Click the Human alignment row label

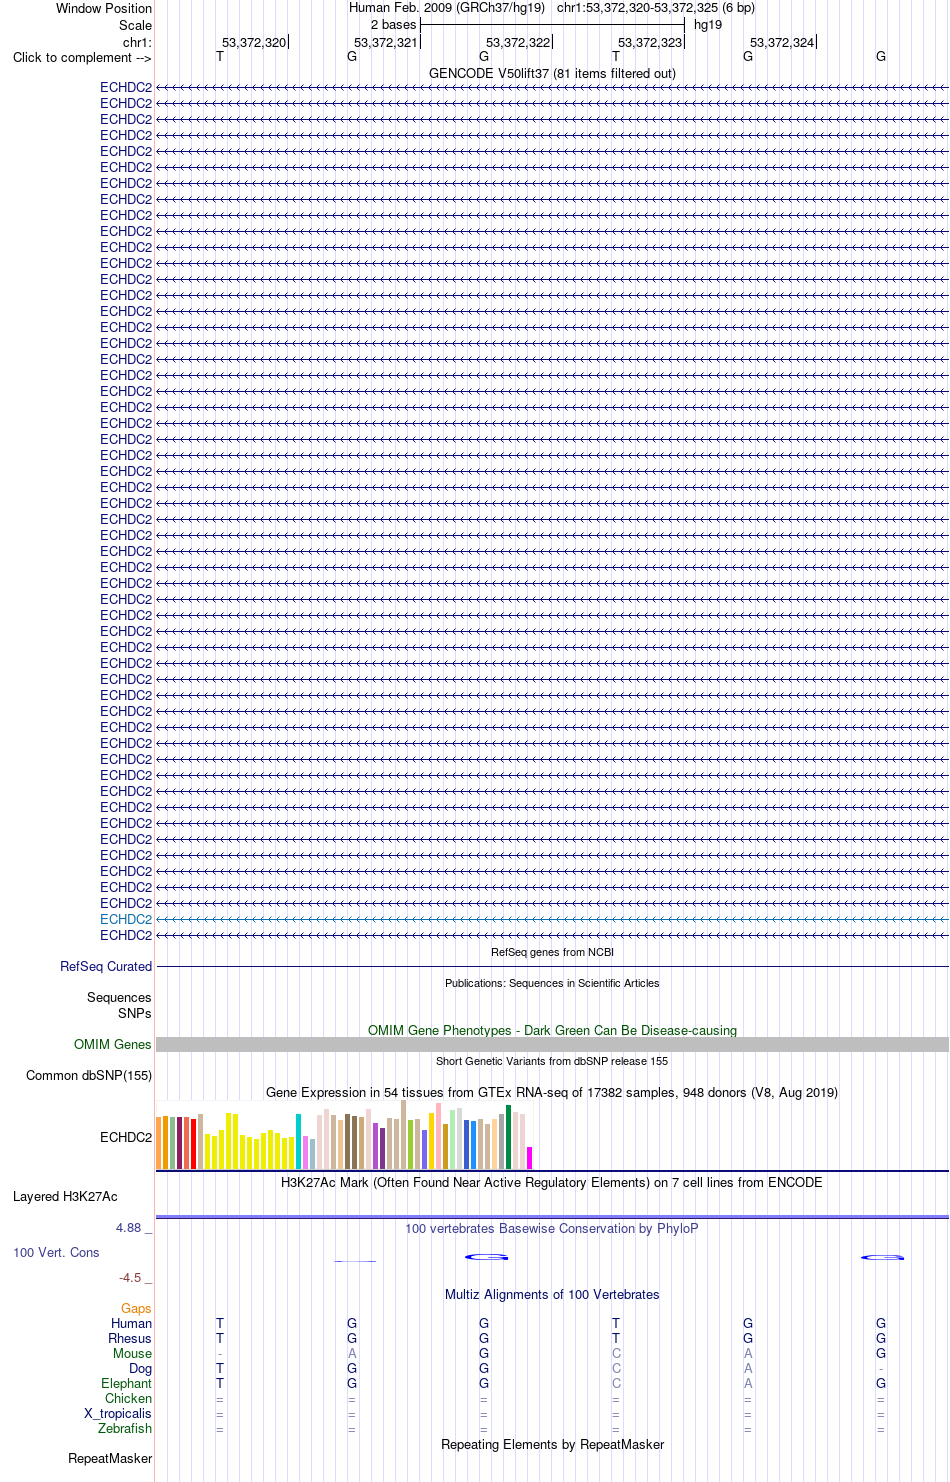click(132, 1324)
